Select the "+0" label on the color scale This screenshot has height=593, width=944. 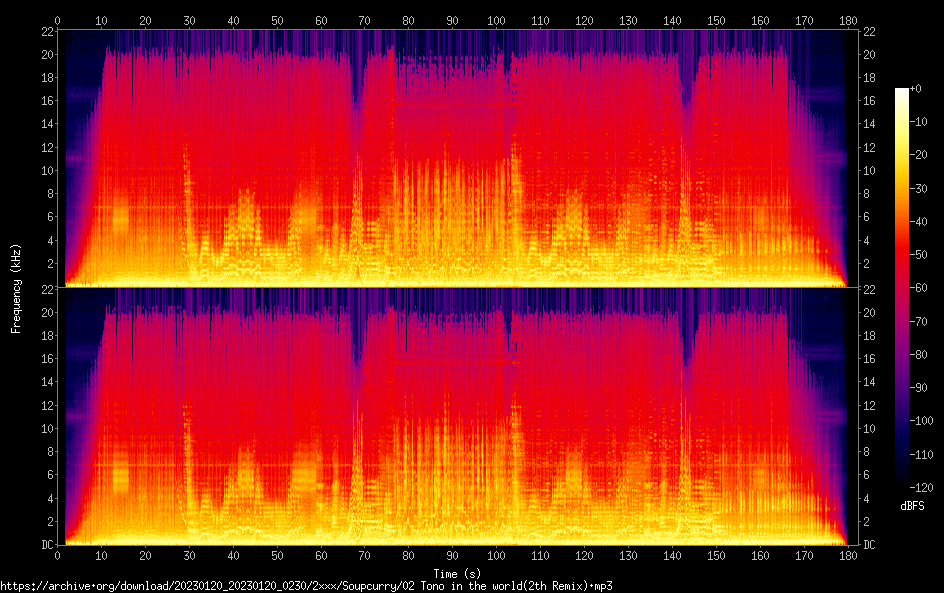click(915, 90)
